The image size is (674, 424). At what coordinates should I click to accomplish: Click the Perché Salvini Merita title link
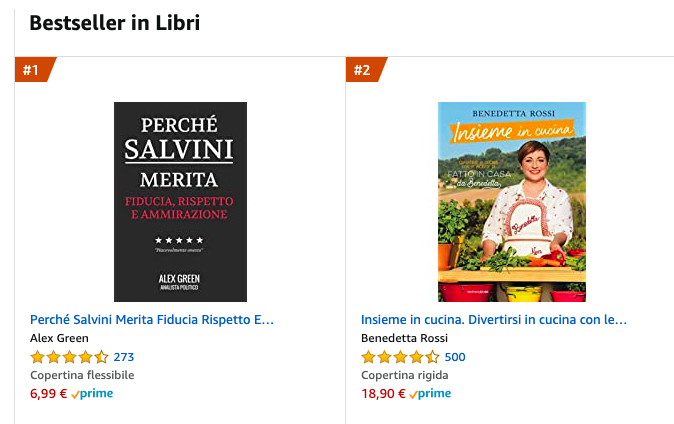click(152, 320)
